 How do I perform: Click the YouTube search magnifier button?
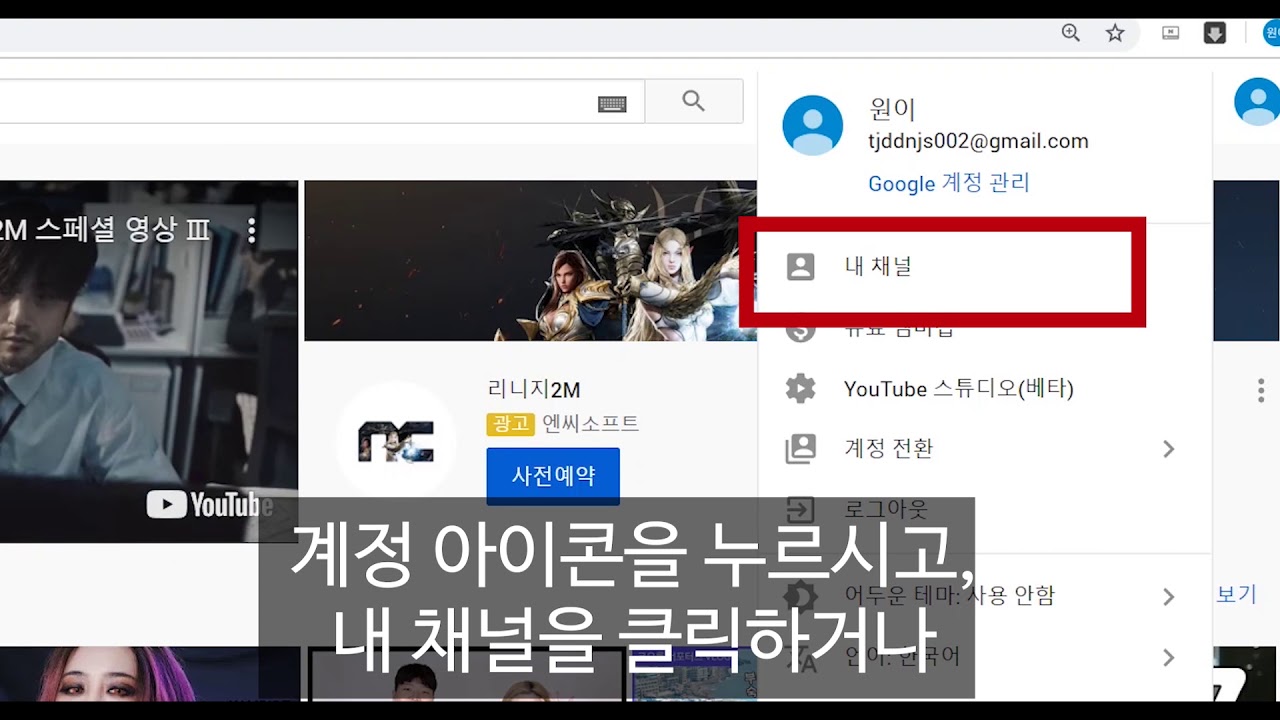694,101
